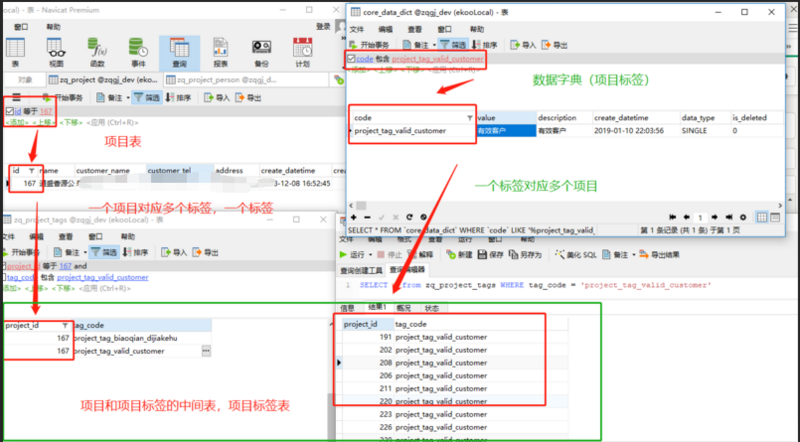Go to next page arrow in core_data_dict

point(714,217)
